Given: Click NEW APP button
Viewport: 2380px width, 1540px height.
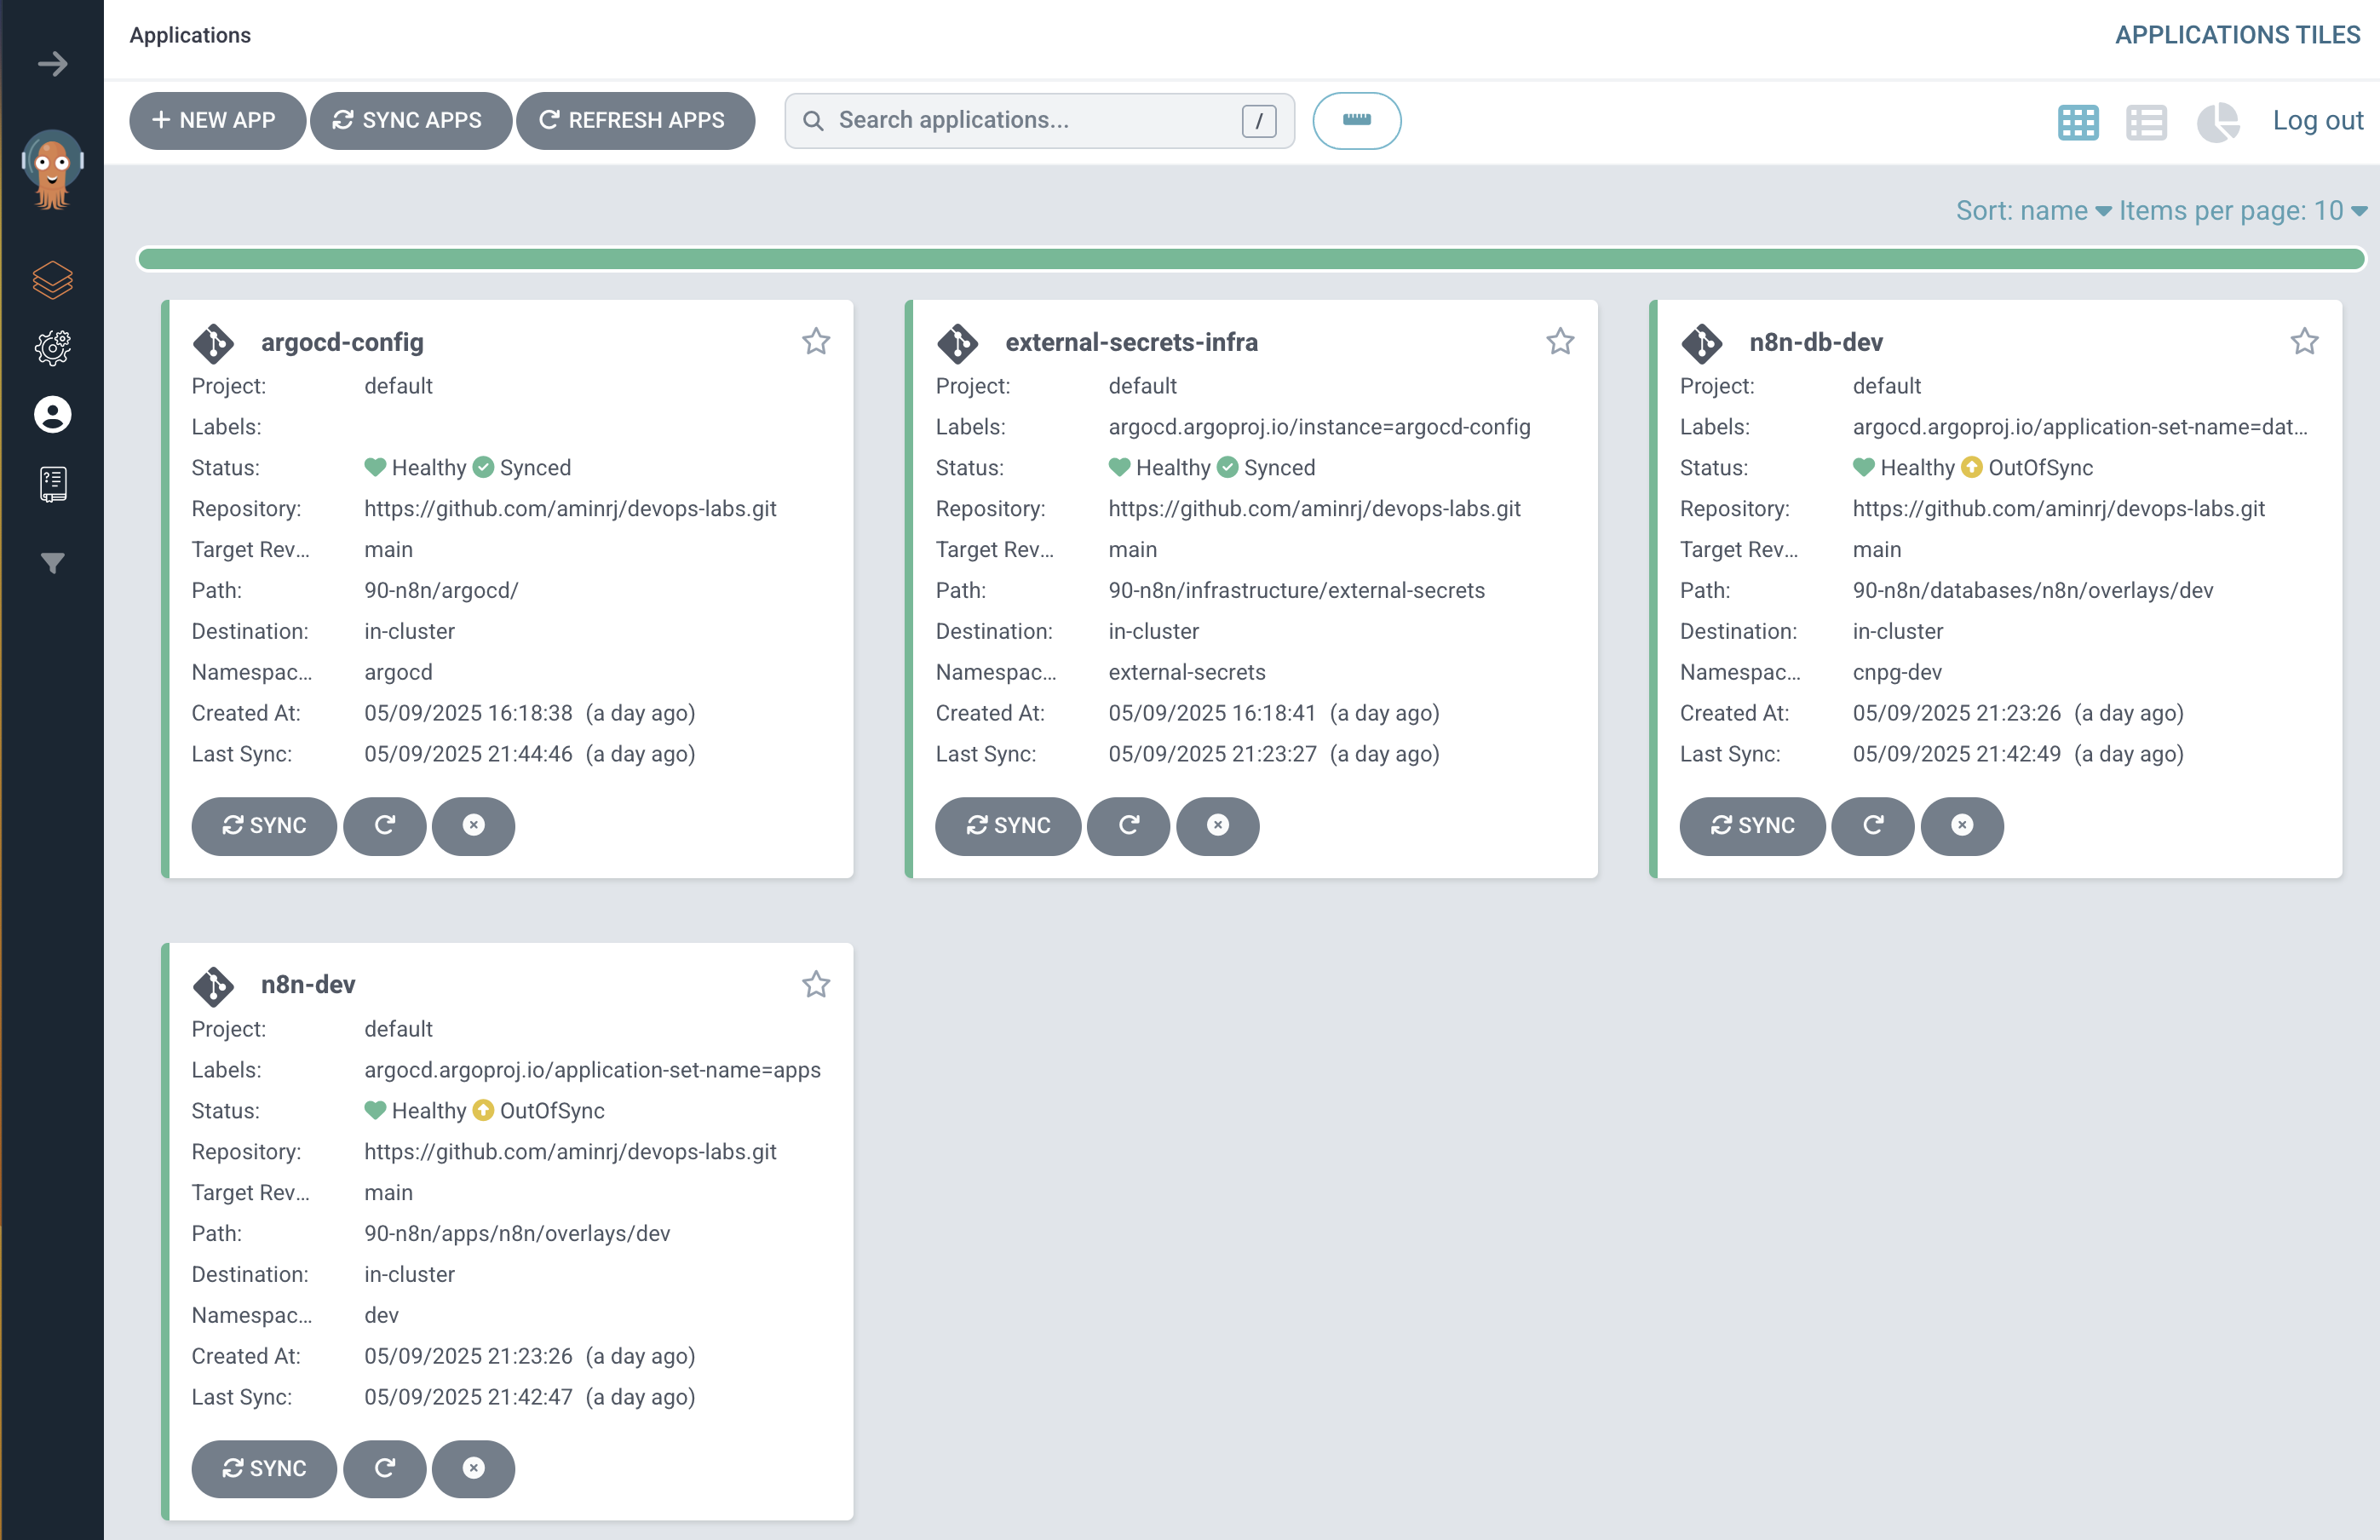Looking at the screenshot, I should point(217,120).
